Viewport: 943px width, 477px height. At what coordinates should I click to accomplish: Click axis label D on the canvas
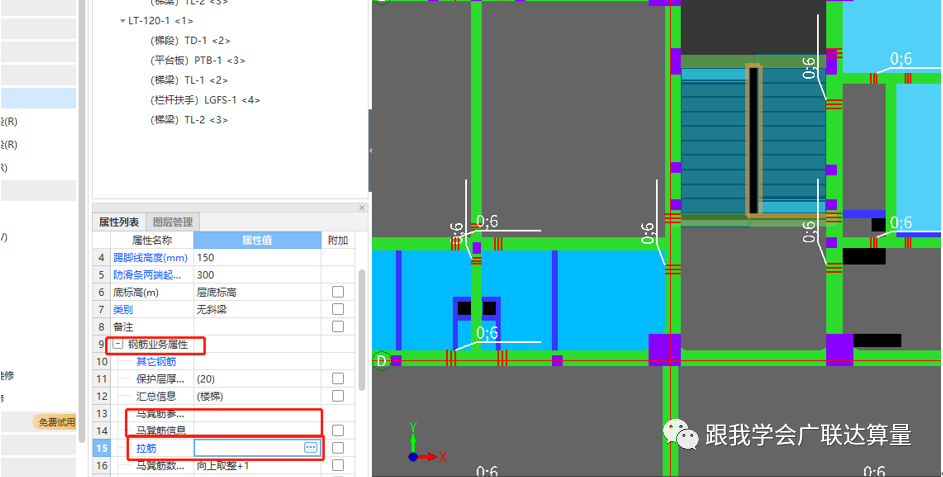coord(381,361)
